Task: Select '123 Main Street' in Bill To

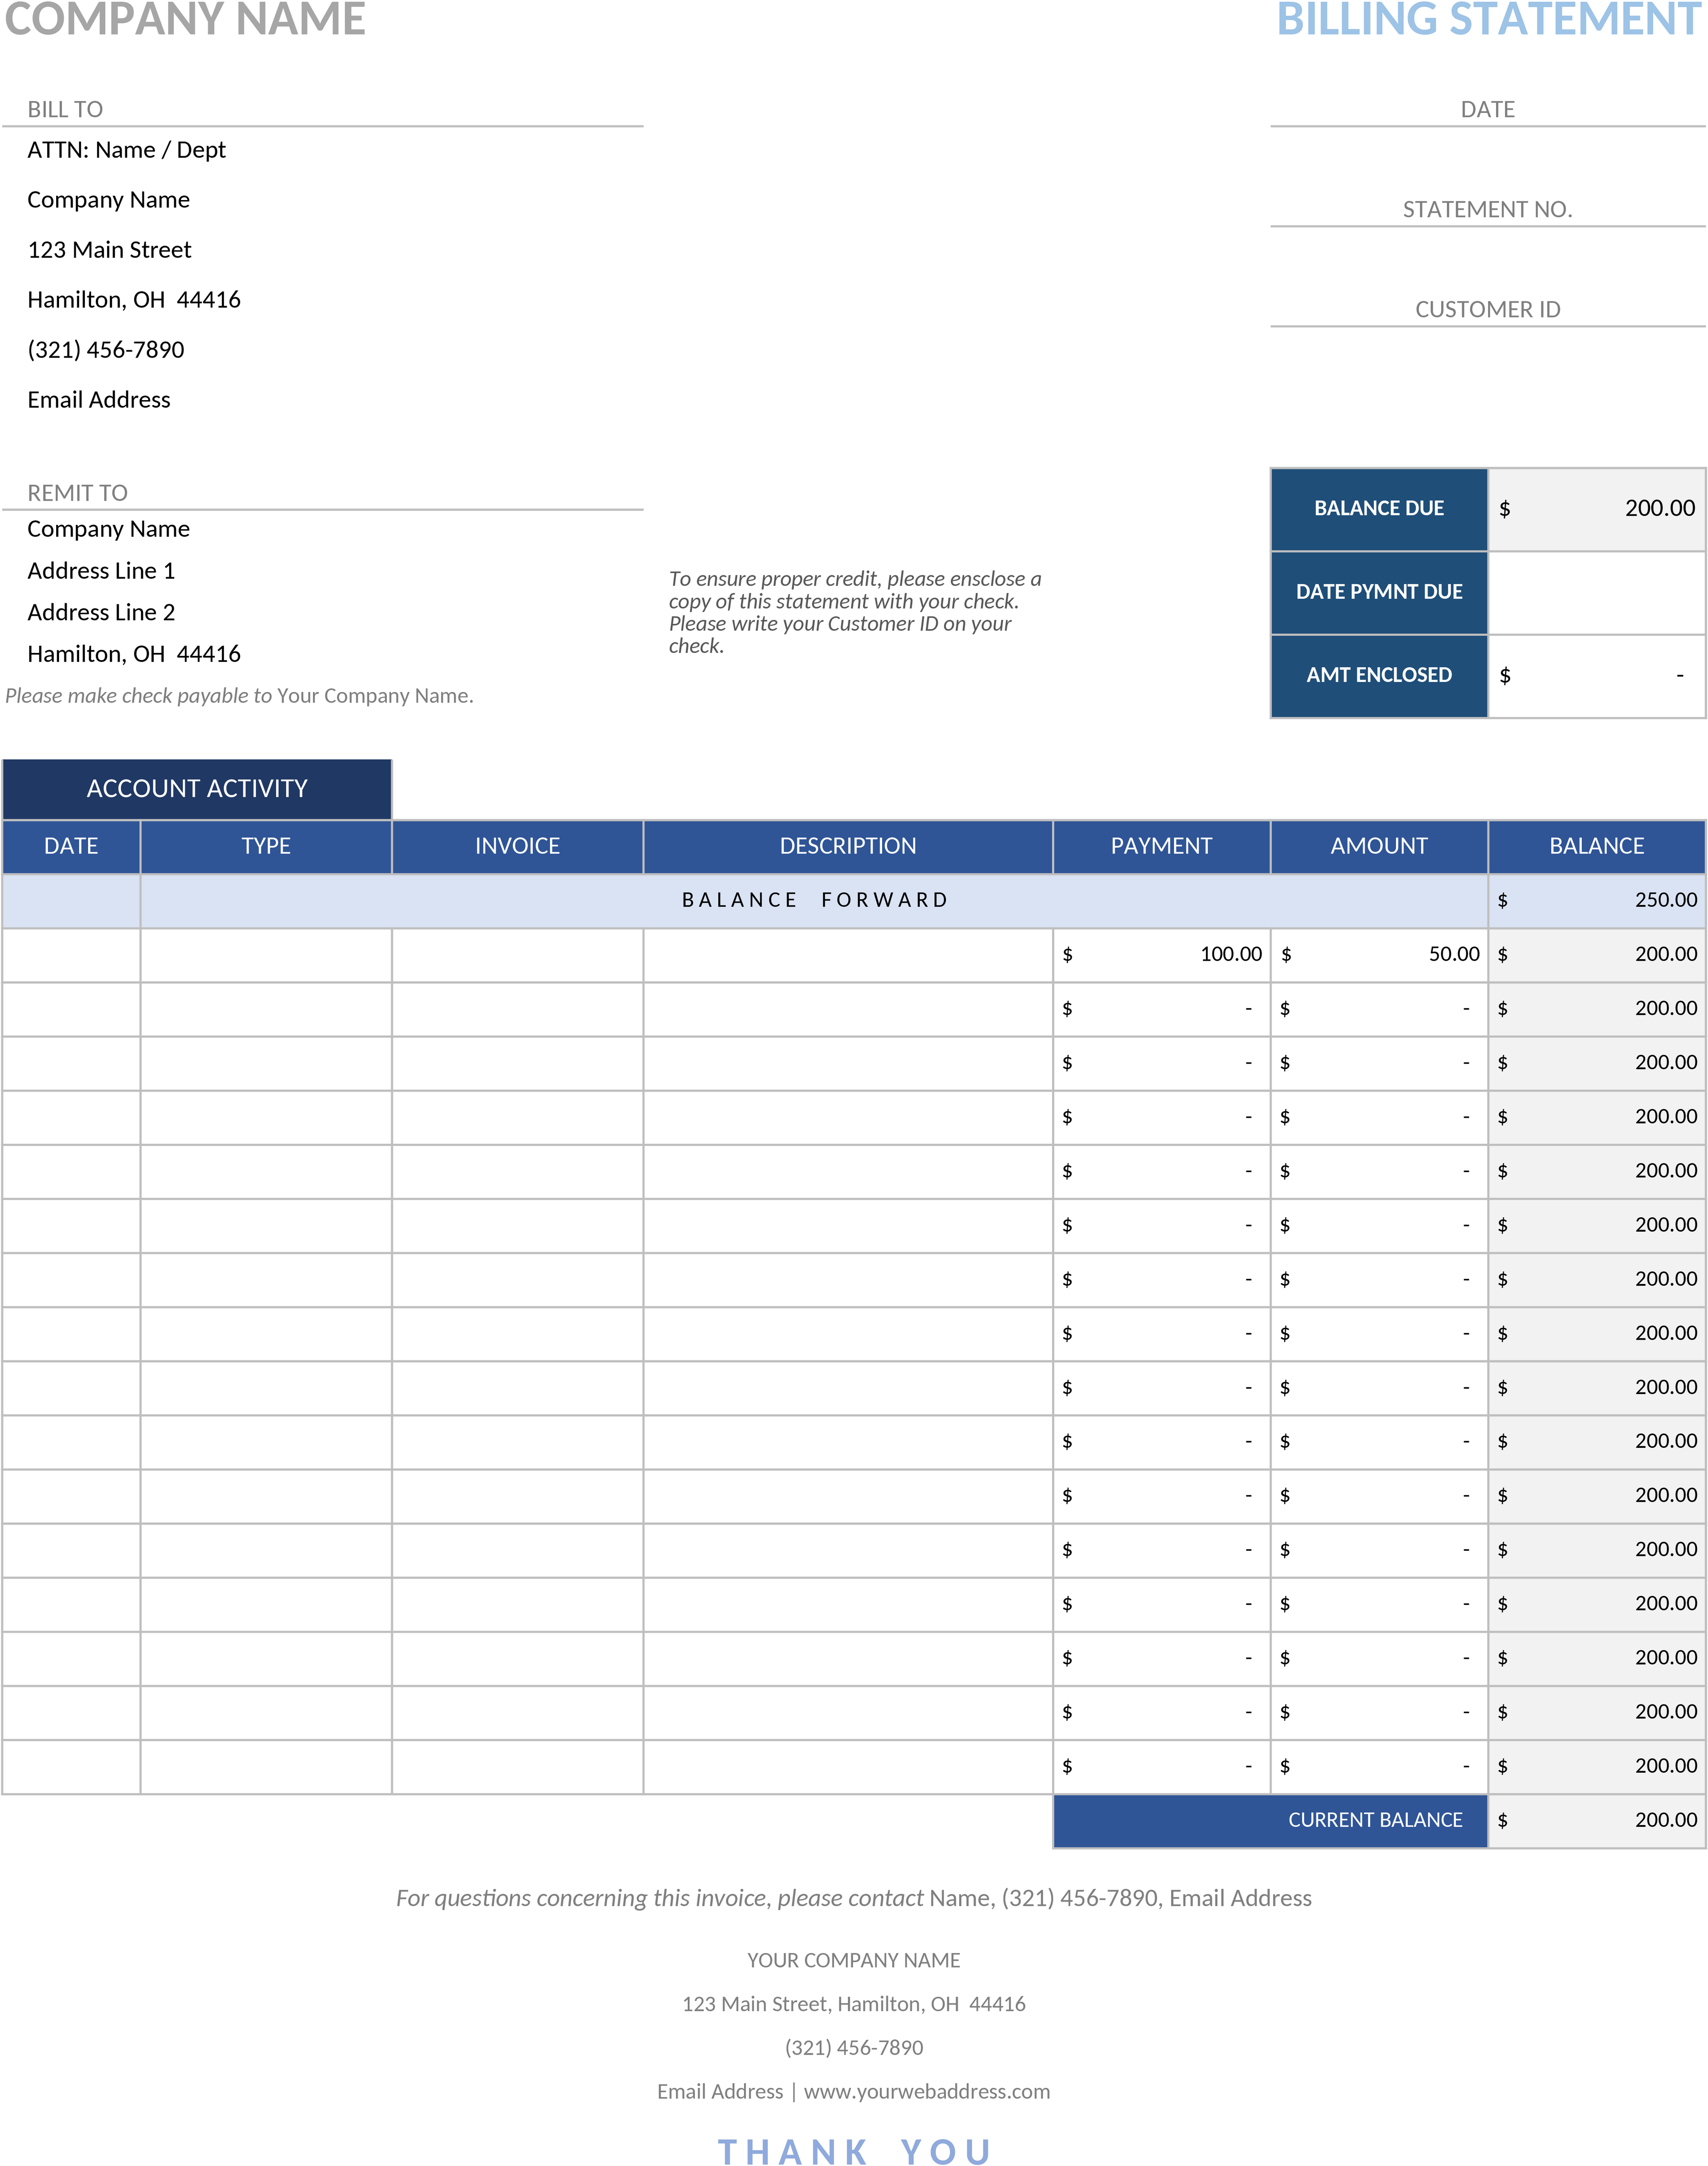Action: (109, 250)
